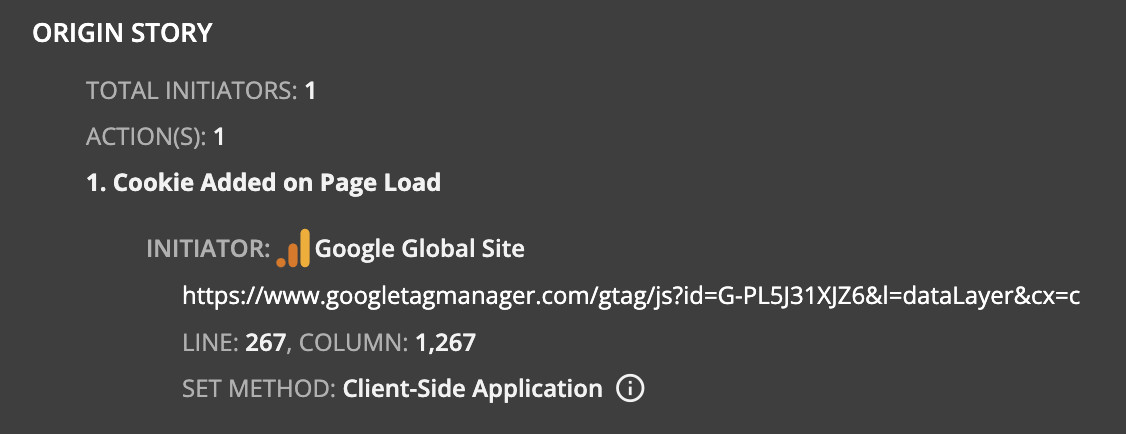Click the ORIGIN STORY heading
The width and height of the screenshot is (1126, 434).
pos(122,33)
